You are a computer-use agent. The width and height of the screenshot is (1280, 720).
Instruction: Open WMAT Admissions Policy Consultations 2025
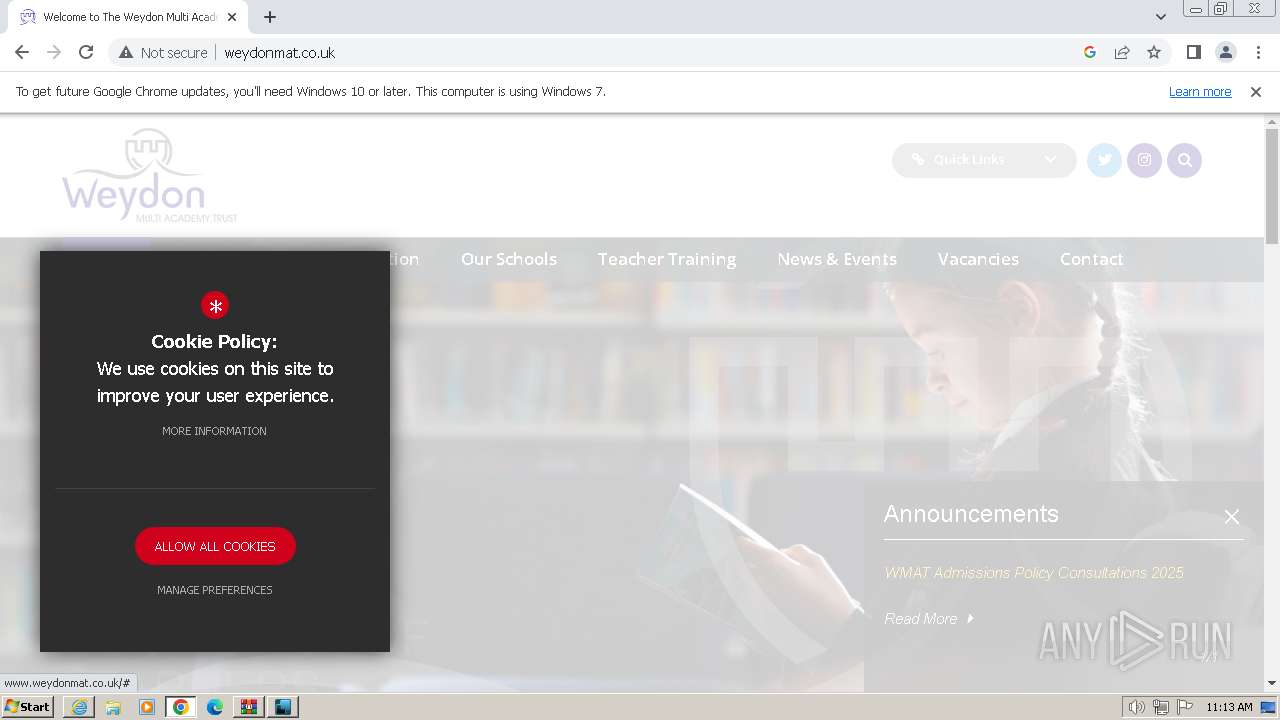(x=1034, y=573)
